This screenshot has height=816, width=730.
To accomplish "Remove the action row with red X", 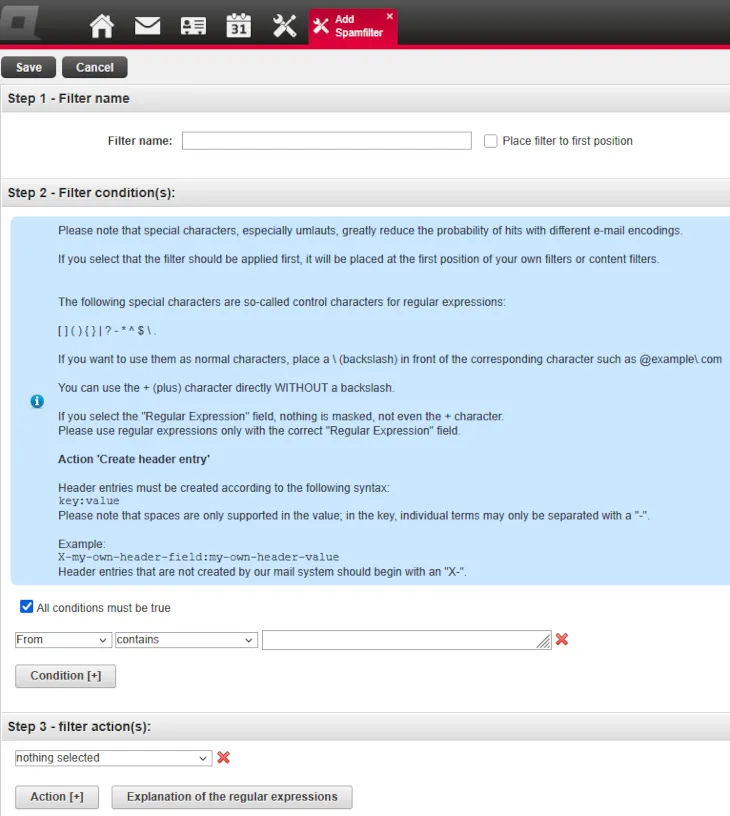I will (224, 757).
